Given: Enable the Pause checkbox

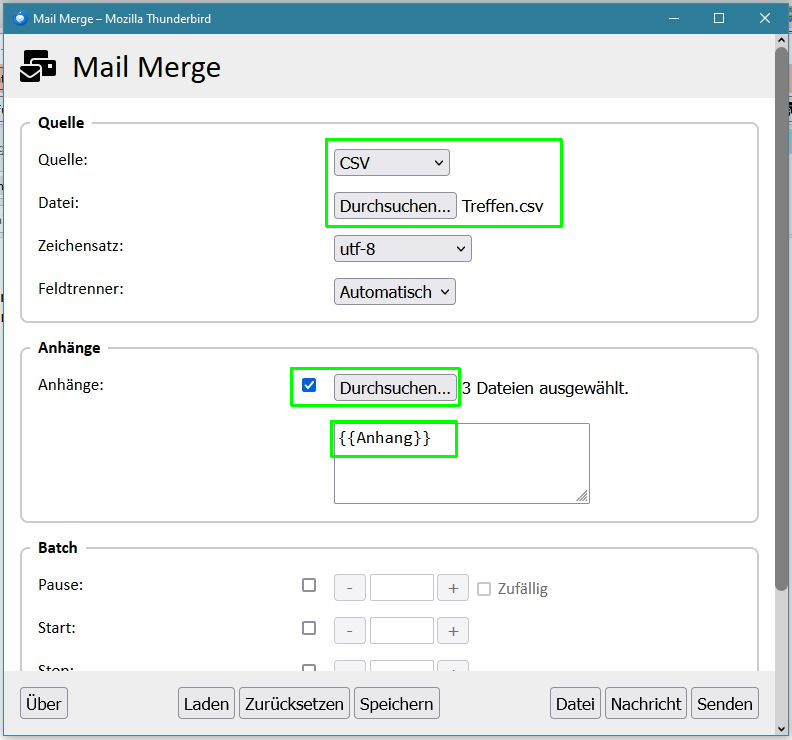Looking at the screenshot, I should pos(309,586).
